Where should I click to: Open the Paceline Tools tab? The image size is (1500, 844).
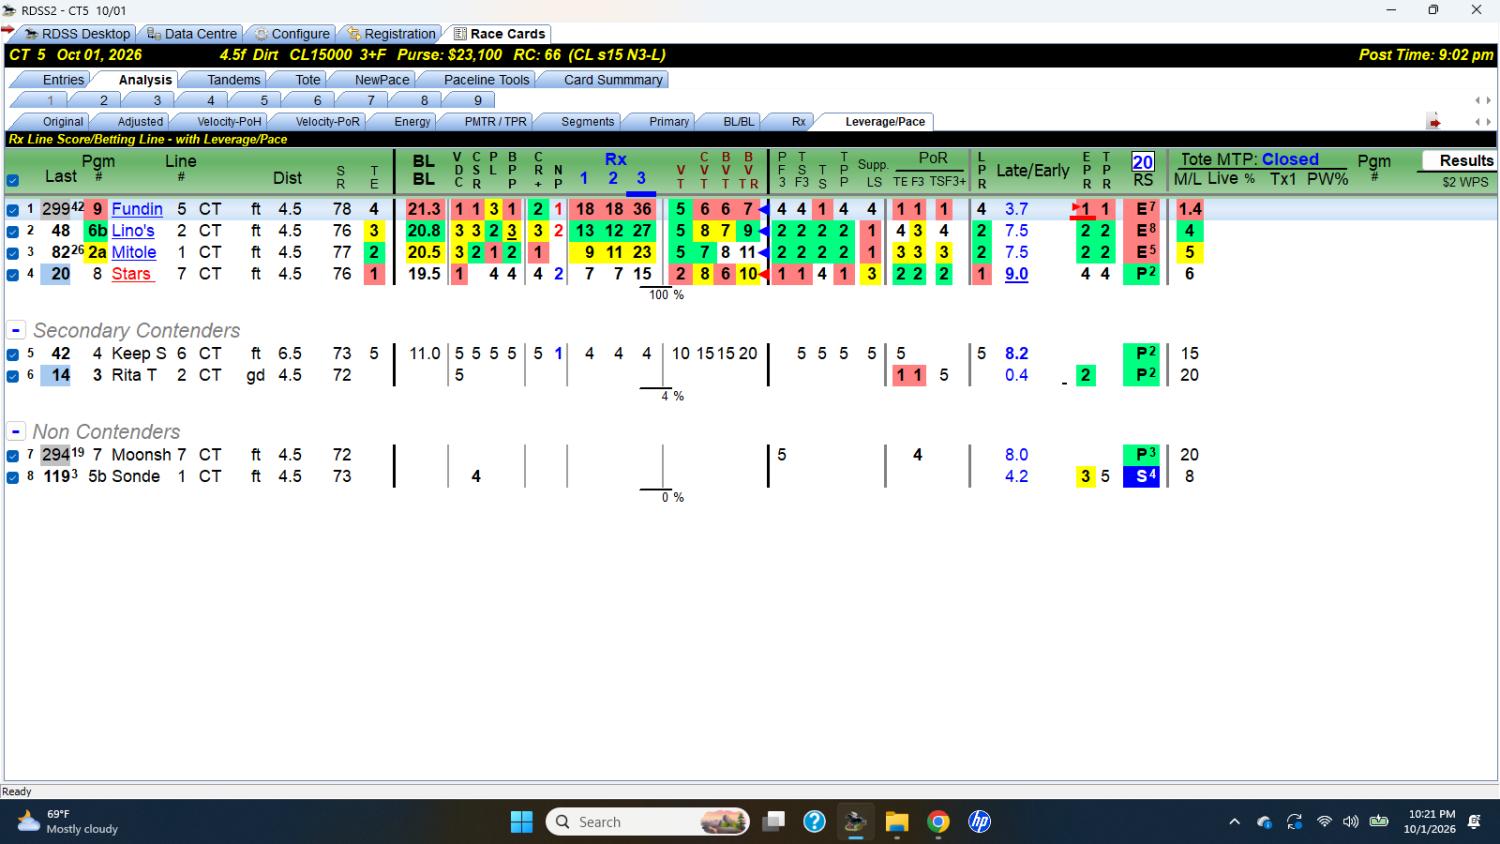(486, 80)
